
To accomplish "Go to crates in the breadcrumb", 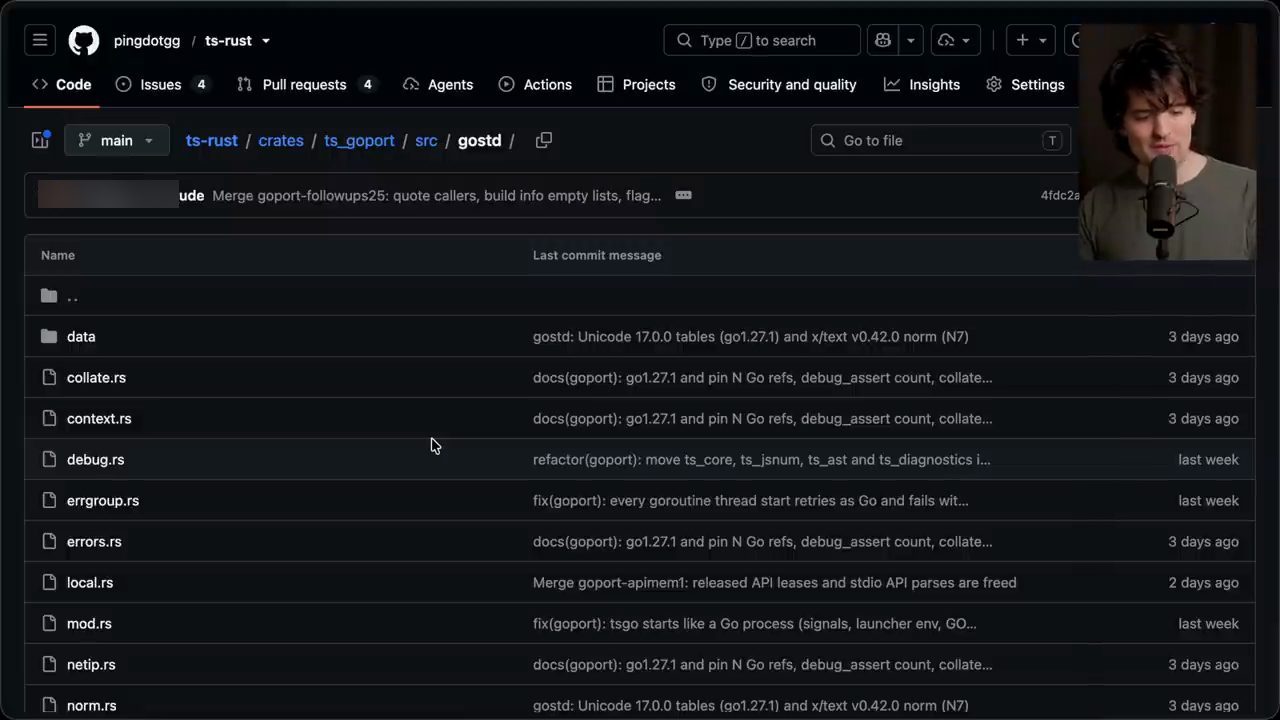I will [x=281, y=140].
